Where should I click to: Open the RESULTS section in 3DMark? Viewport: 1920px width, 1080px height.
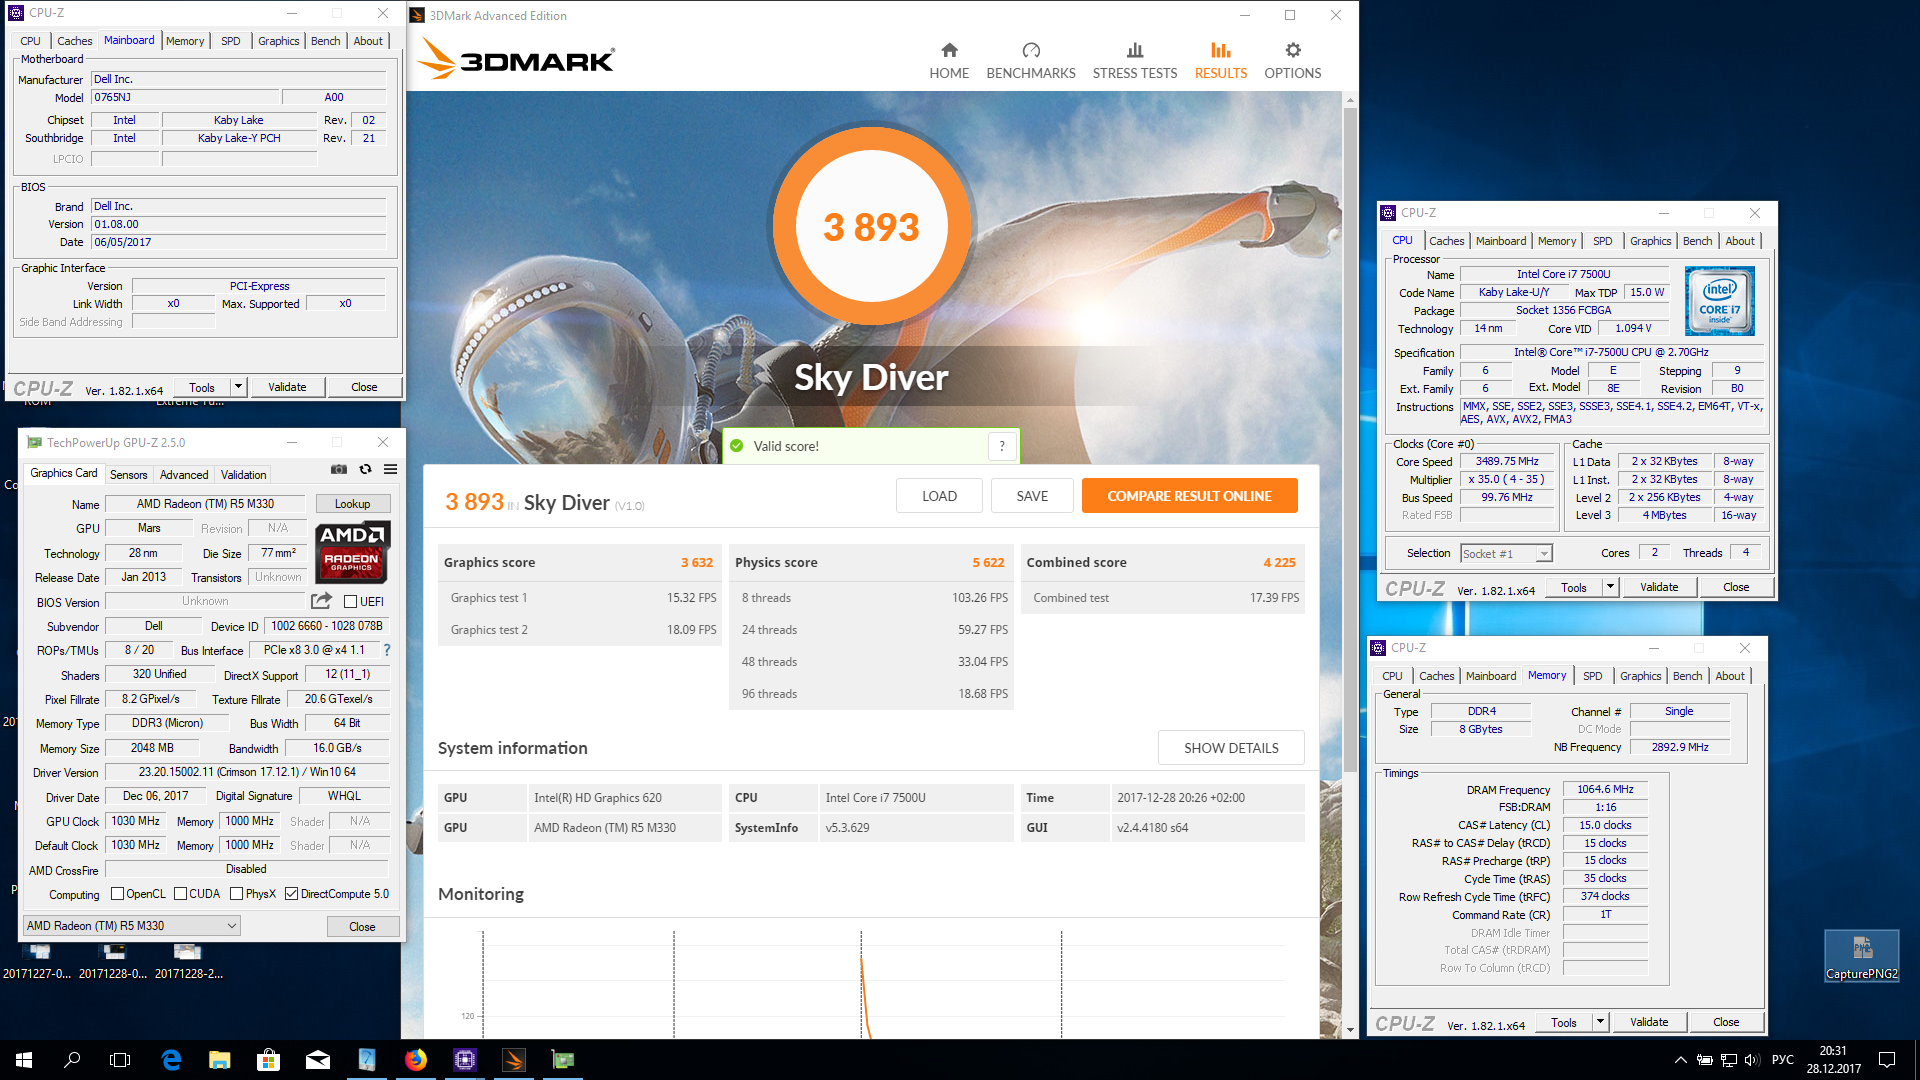click(x=1221, y=61)
